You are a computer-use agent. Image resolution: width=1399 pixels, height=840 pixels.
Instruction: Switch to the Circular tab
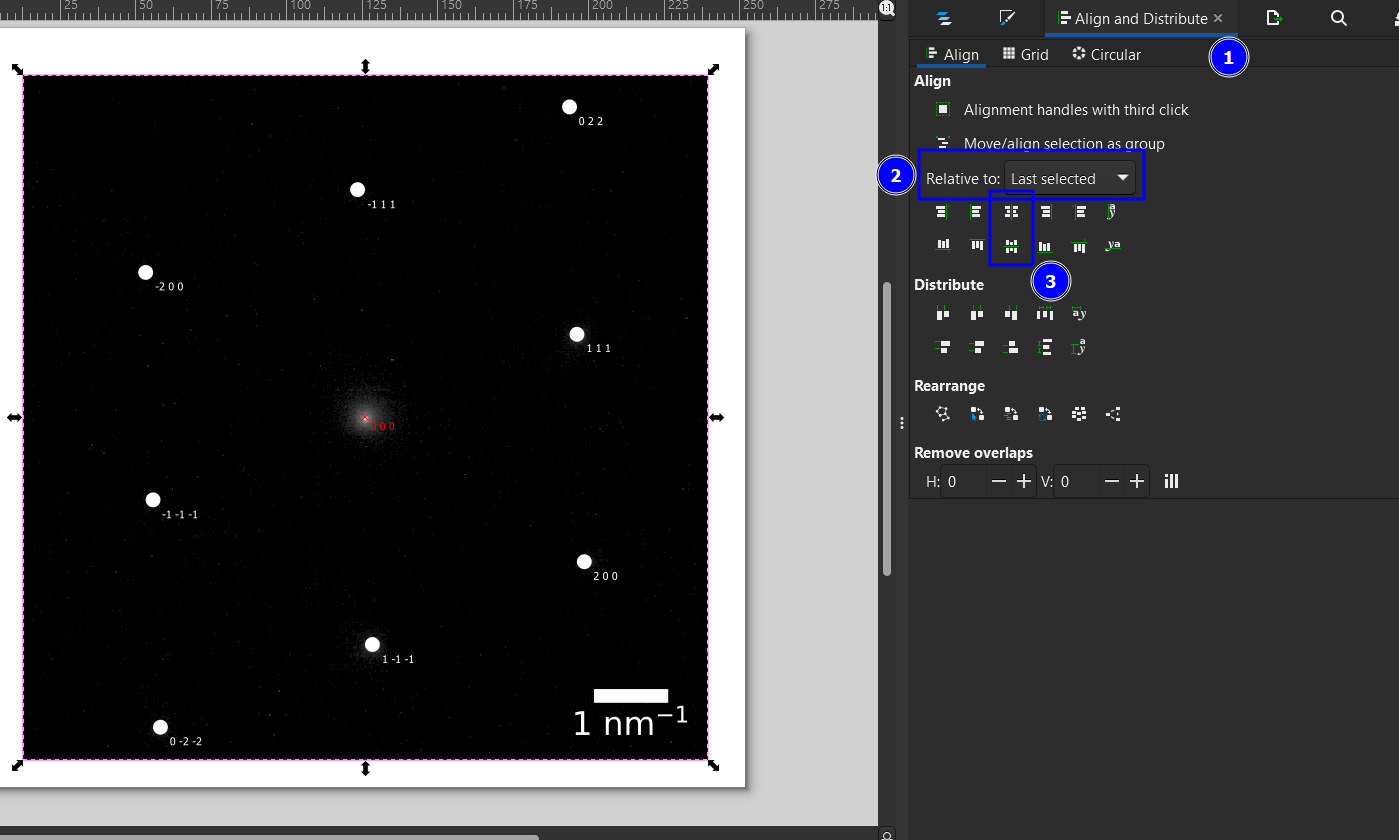point(1106,54)
